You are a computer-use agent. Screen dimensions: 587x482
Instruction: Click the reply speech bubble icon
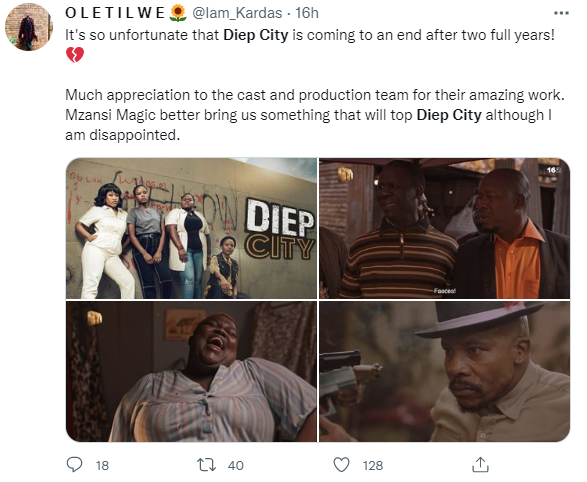click(74, 464)
